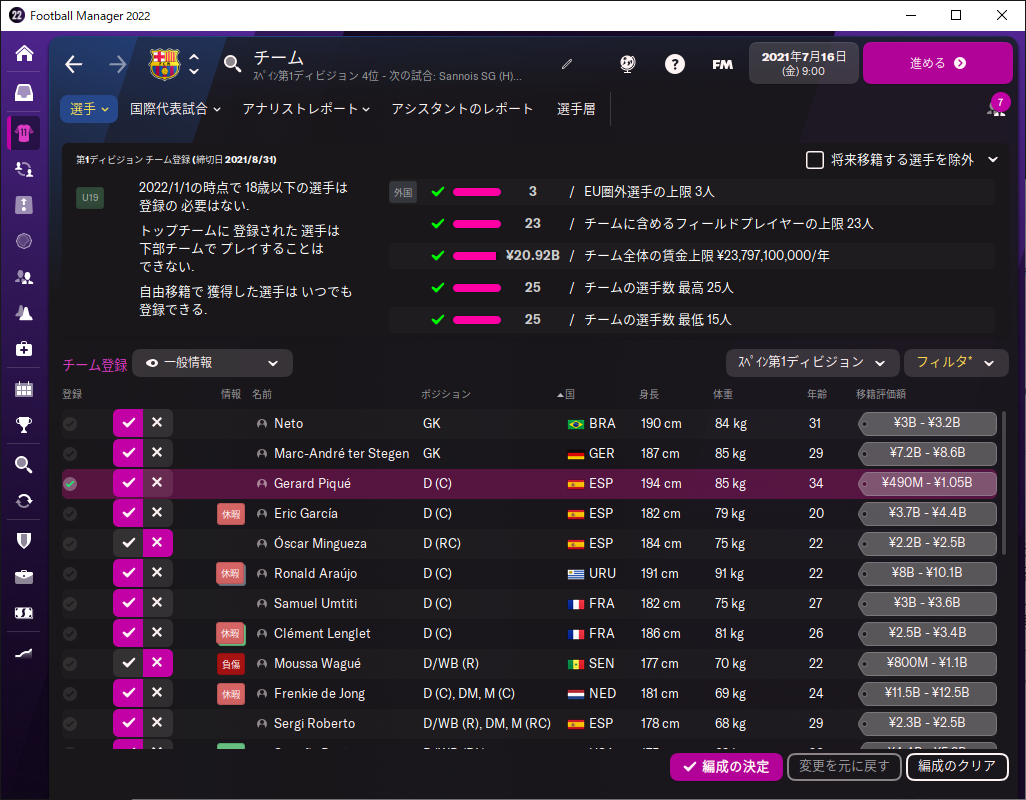Unregister Samuel Umtiti with the X toggle
1026x800 pixels.
[157, 603]
